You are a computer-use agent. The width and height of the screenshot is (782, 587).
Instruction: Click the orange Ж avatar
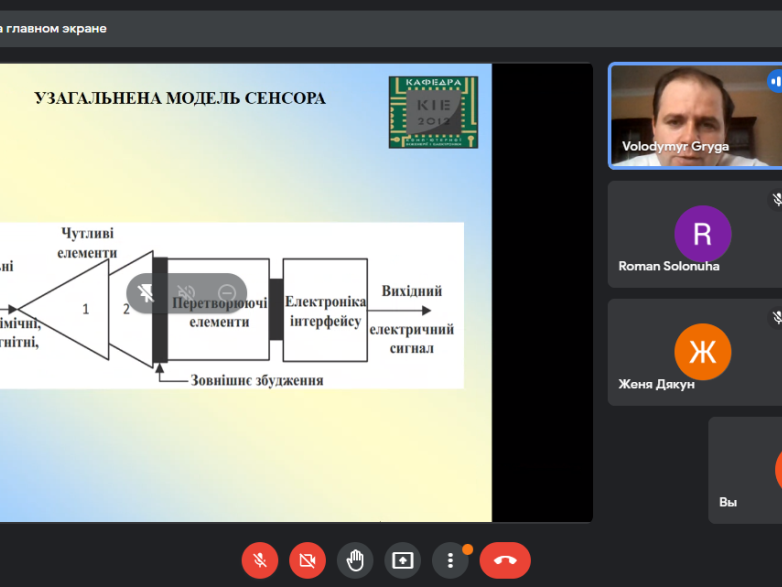click(x=702, y=352)
